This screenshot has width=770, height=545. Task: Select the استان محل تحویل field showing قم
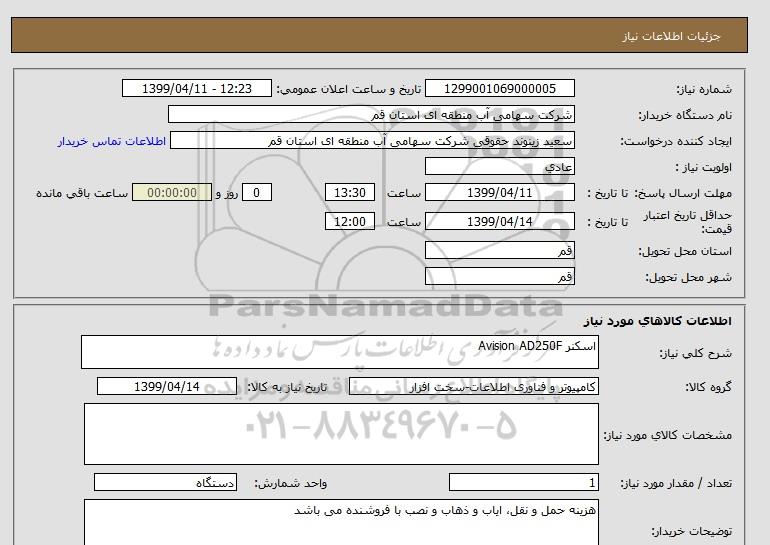499,250
